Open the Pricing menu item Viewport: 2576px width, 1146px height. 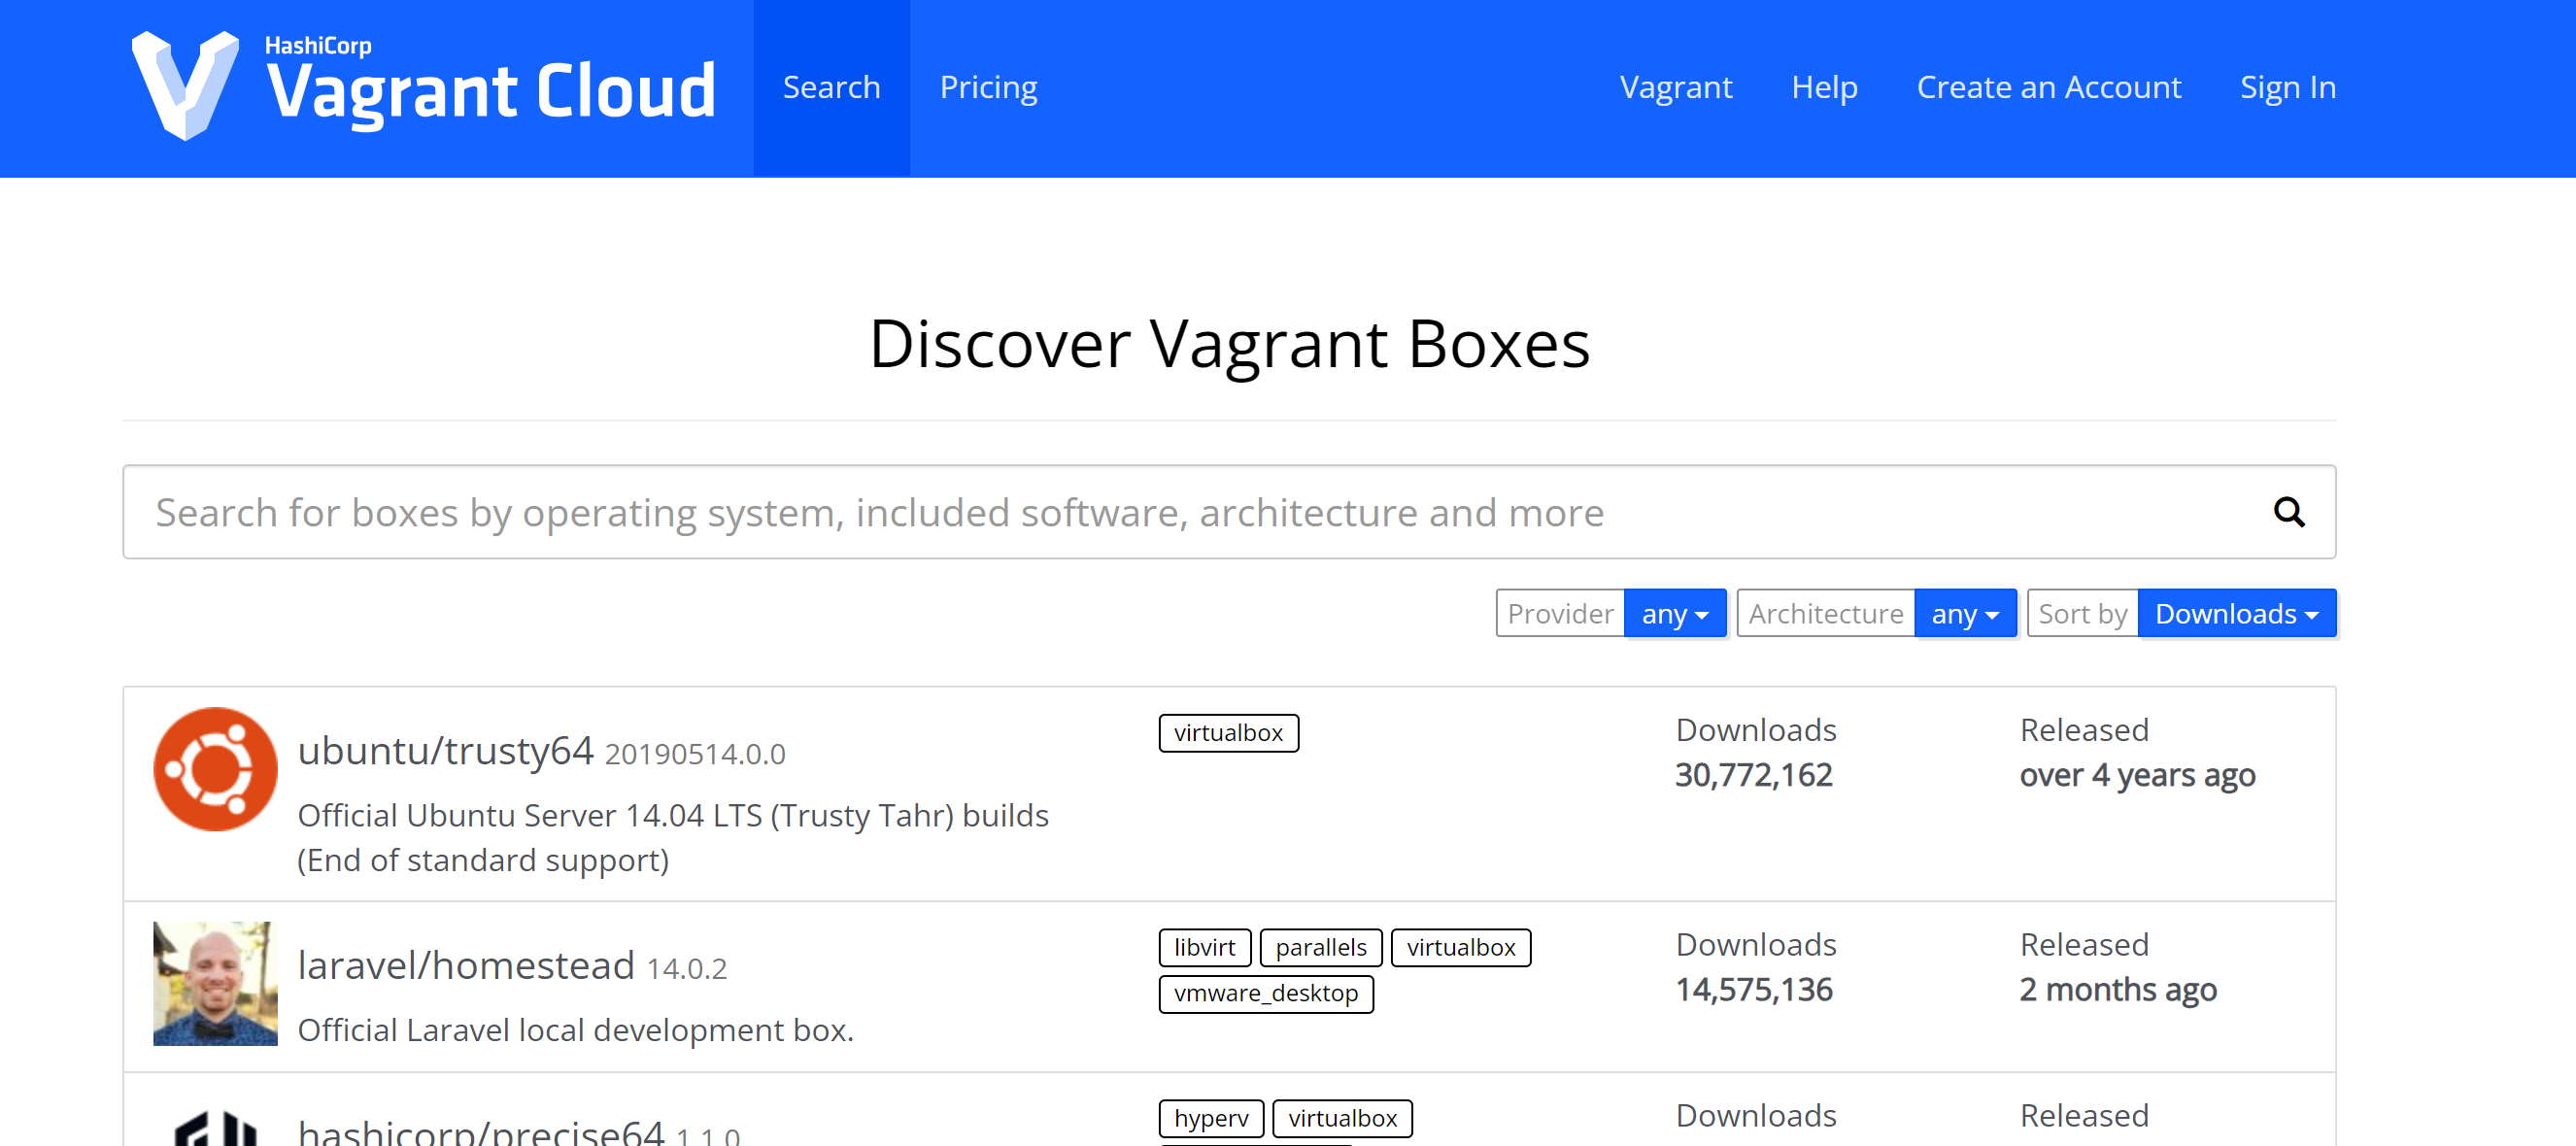pos(988,88)
